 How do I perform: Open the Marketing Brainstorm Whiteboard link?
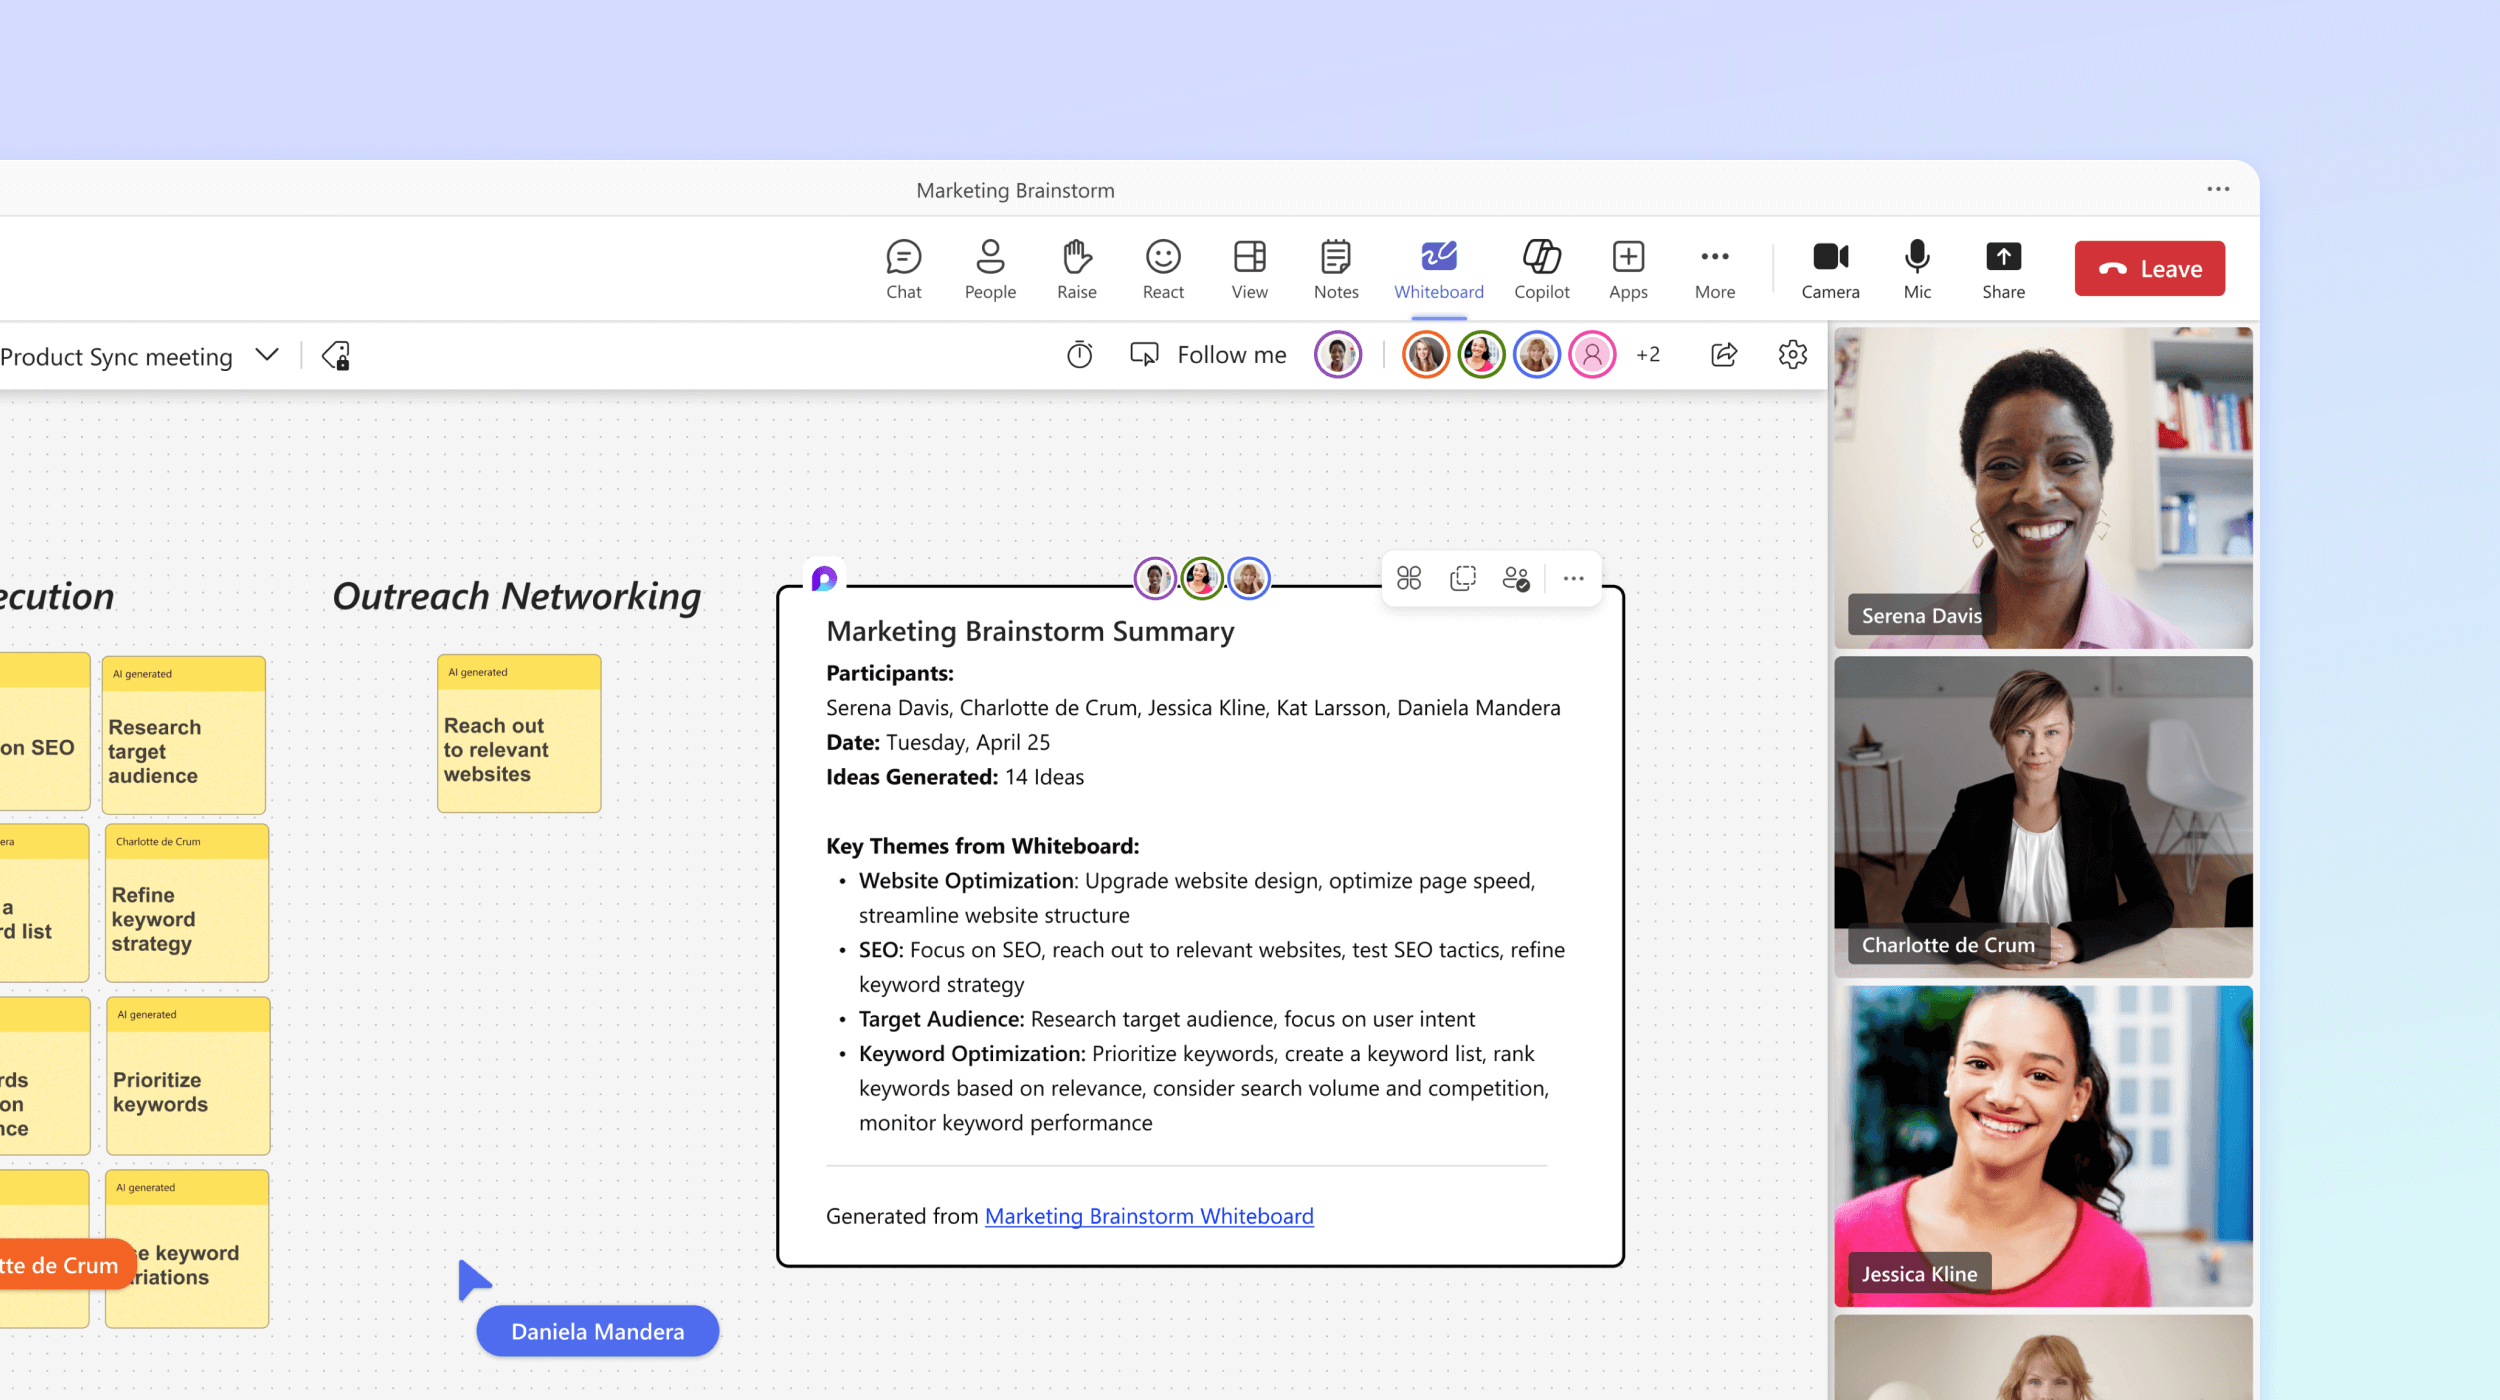coord(1147,1214)
